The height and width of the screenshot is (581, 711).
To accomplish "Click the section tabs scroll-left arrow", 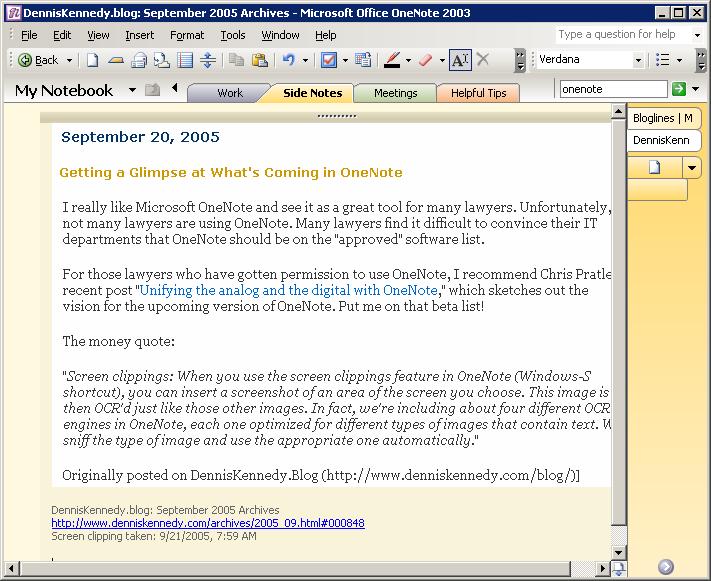I will [175, 88].
